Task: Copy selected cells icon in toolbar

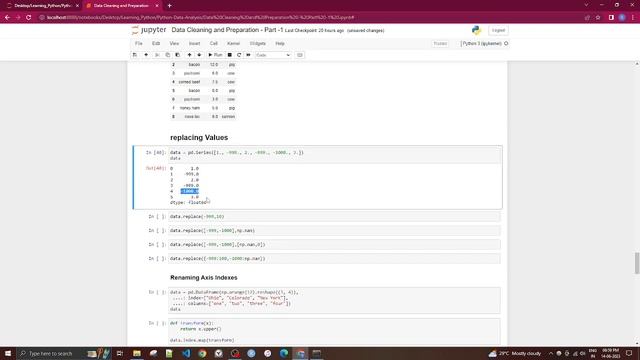Action: click(x=167, y=55)
